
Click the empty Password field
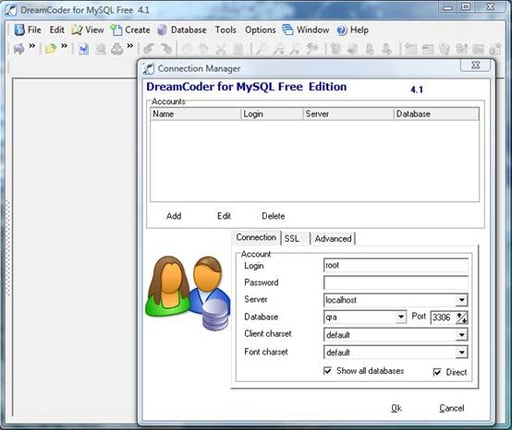pos(396,283)
